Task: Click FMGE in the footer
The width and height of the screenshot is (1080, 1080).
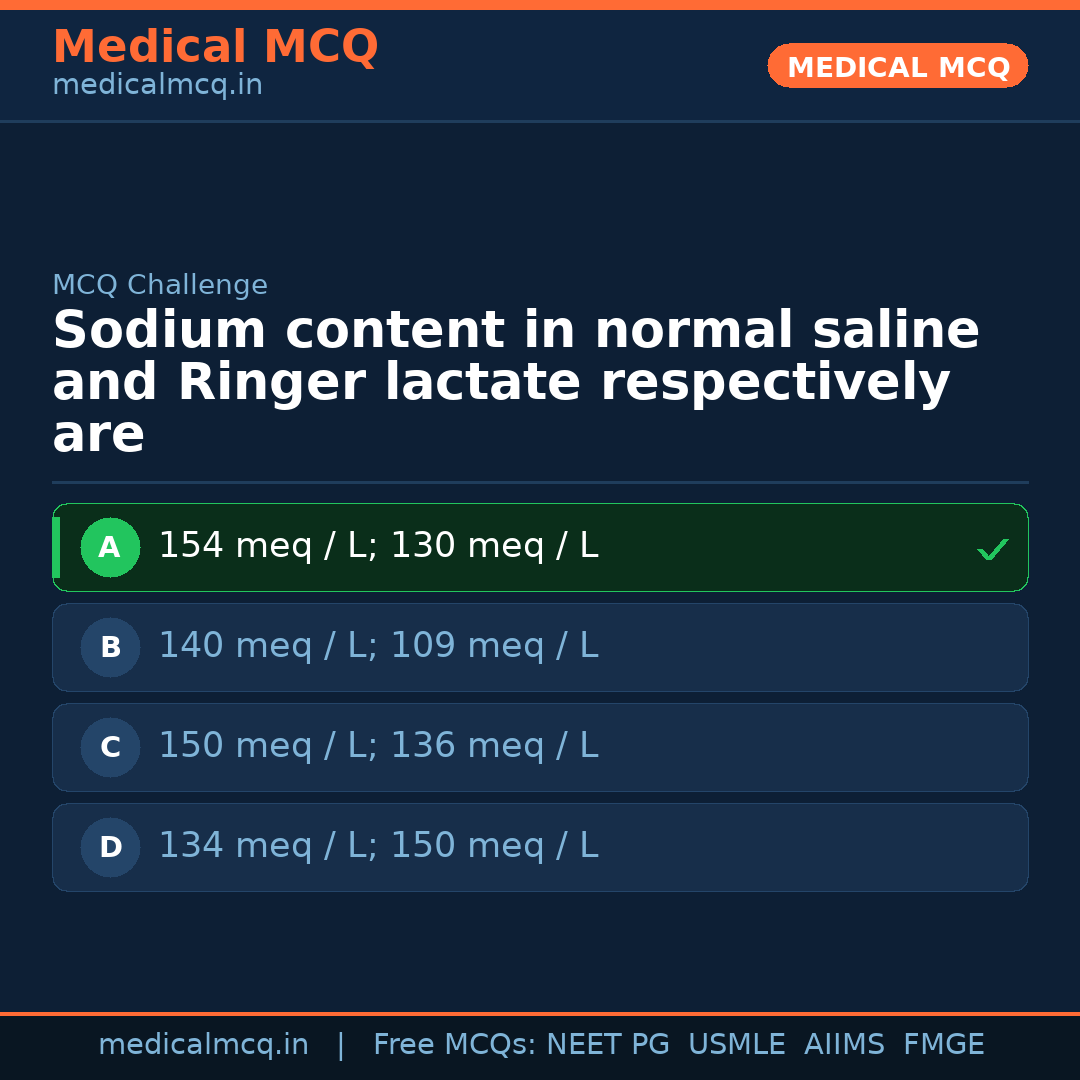Action: [943, 1045]
